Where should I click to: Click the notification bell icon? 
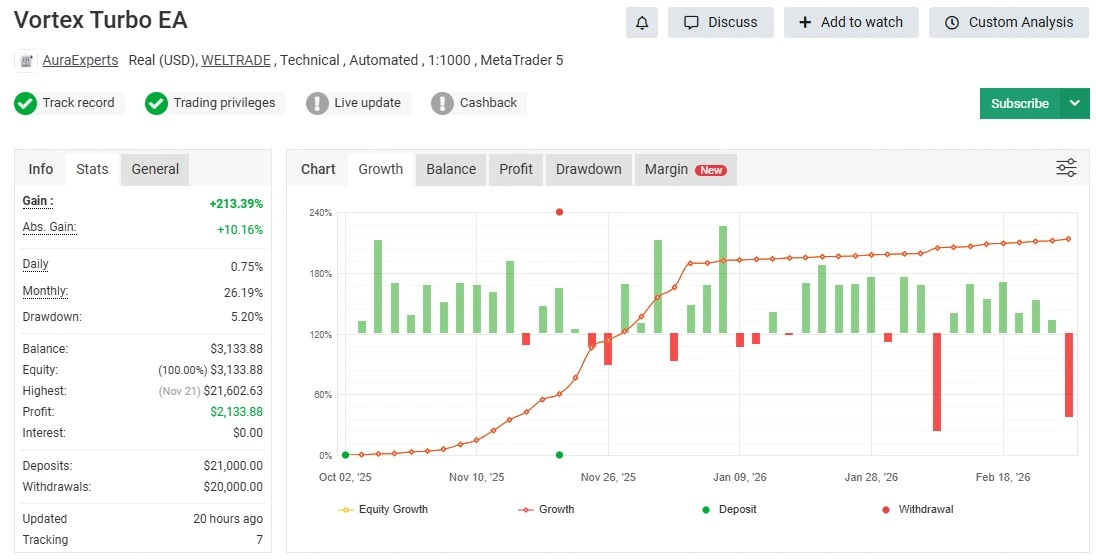pyautogui.click(x=641, y=22)
